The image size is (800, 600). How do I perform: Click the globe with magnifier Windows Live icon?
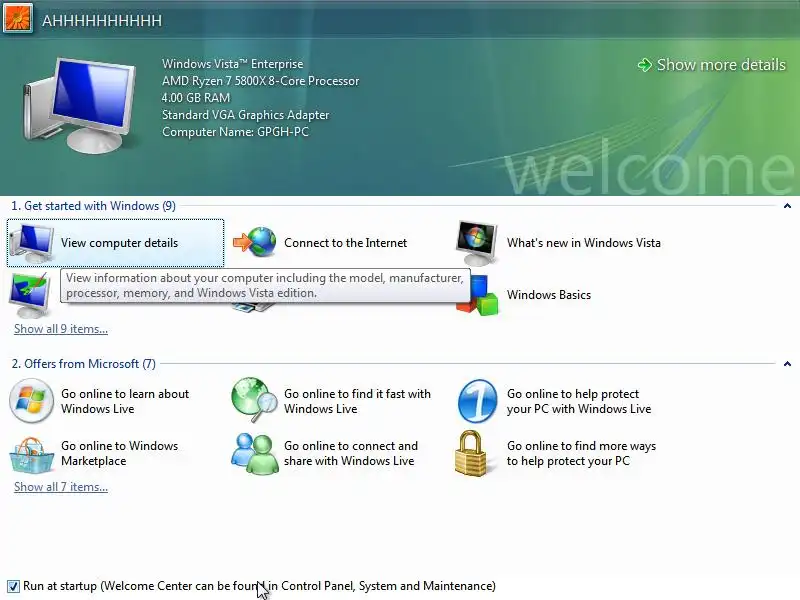pos(254,399)
